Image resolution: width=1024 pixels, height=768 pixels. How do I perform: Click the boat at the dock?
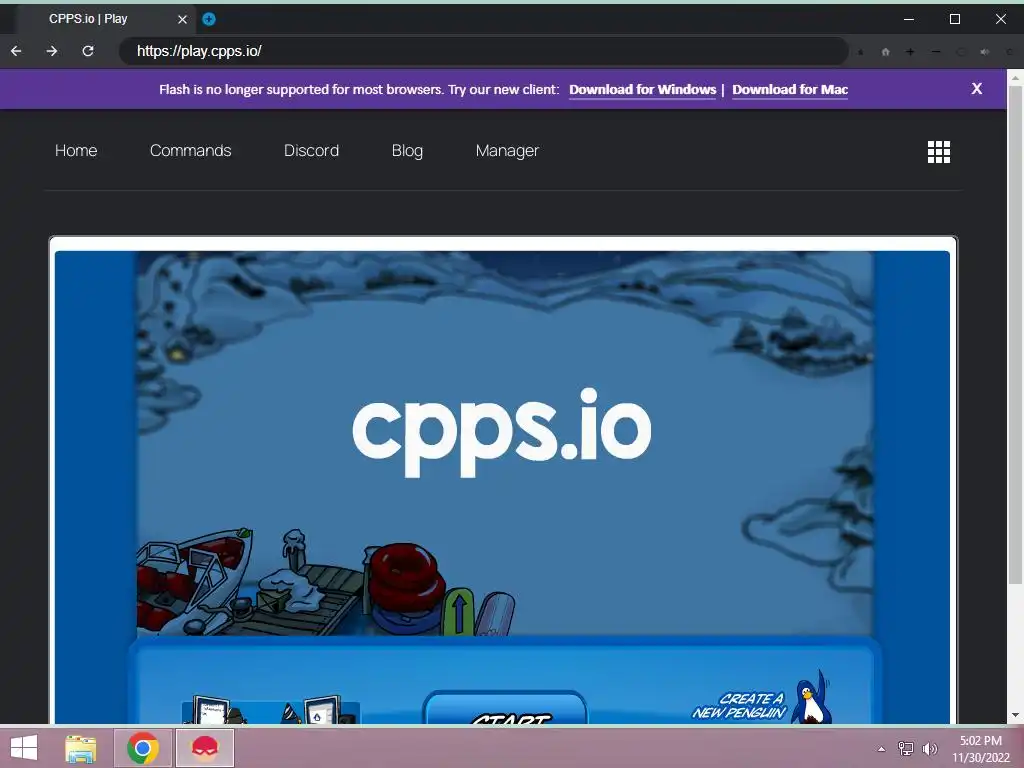coord(193,581)
